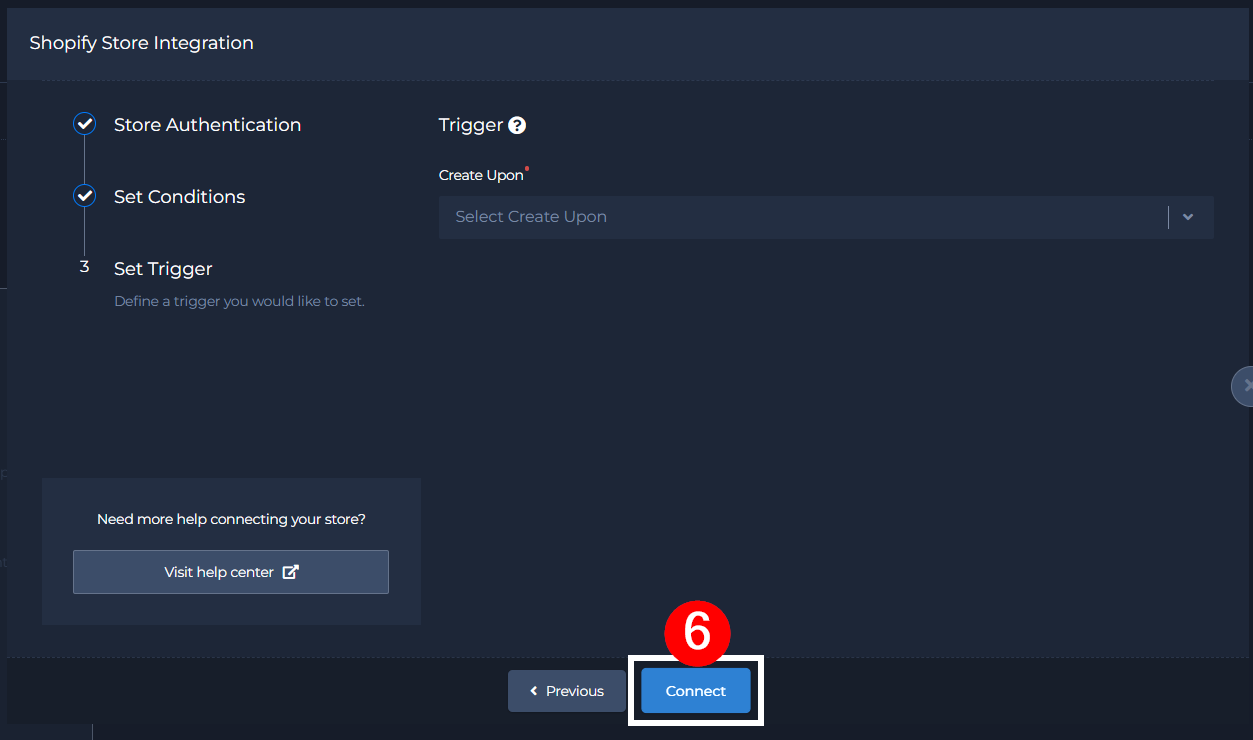Click the Set Conditions completed checkmark icon

click(x=85, y=196)
